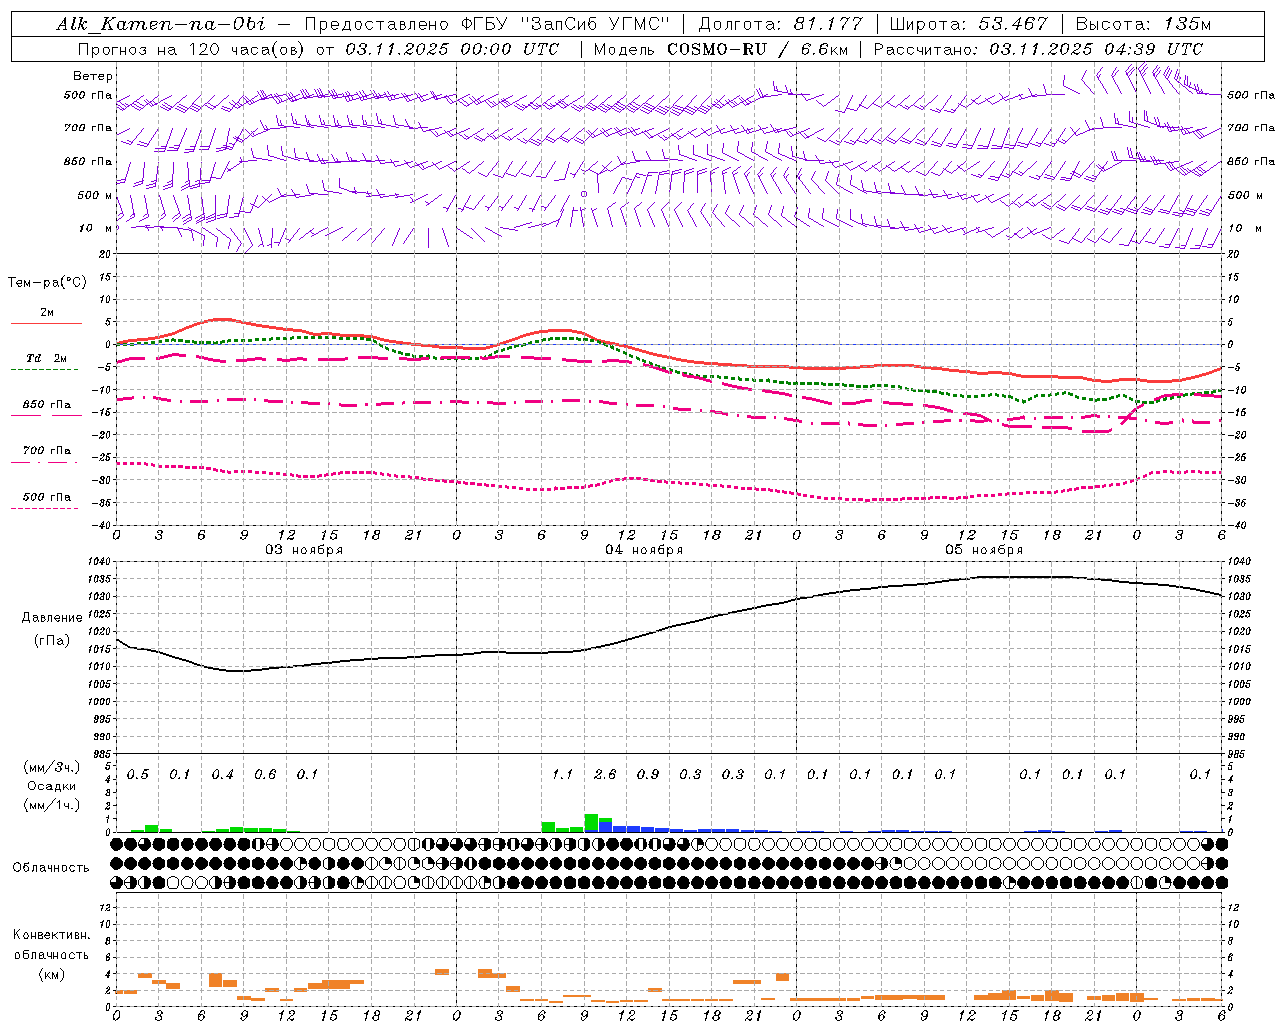Click the 0.4 precipitation amount value
The width and height of the screenshot is (1280, 1024).
[x=223, y=774]
